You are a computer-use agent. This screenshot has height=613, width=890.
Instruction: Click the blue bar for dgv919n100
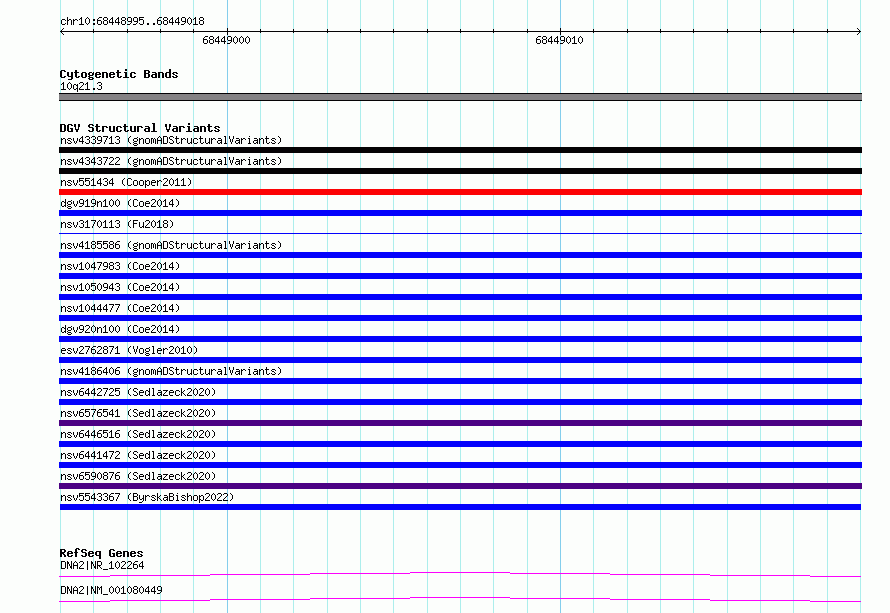460,213
